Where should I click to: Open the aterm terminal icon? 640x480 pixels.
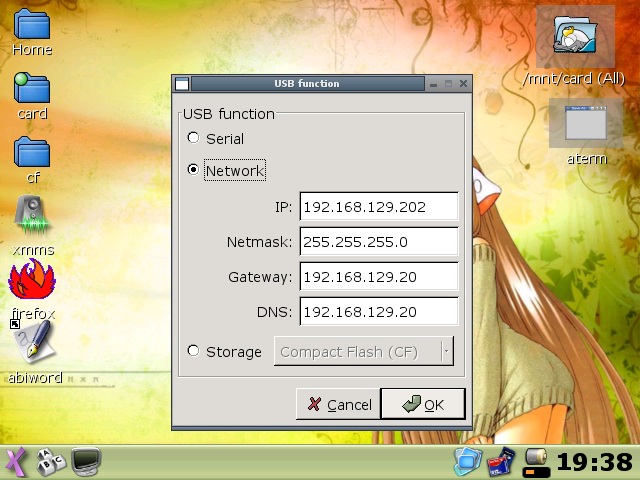[x=586, y=124]
